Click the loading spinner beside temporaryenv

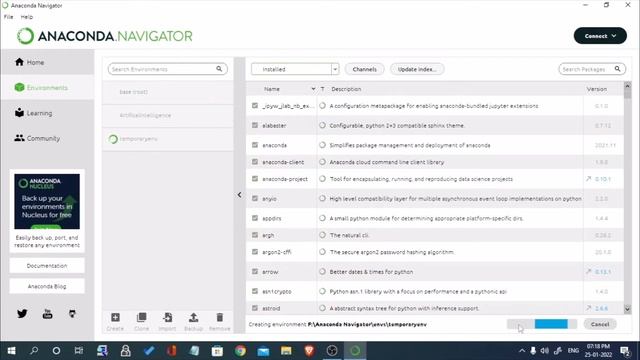113,139
